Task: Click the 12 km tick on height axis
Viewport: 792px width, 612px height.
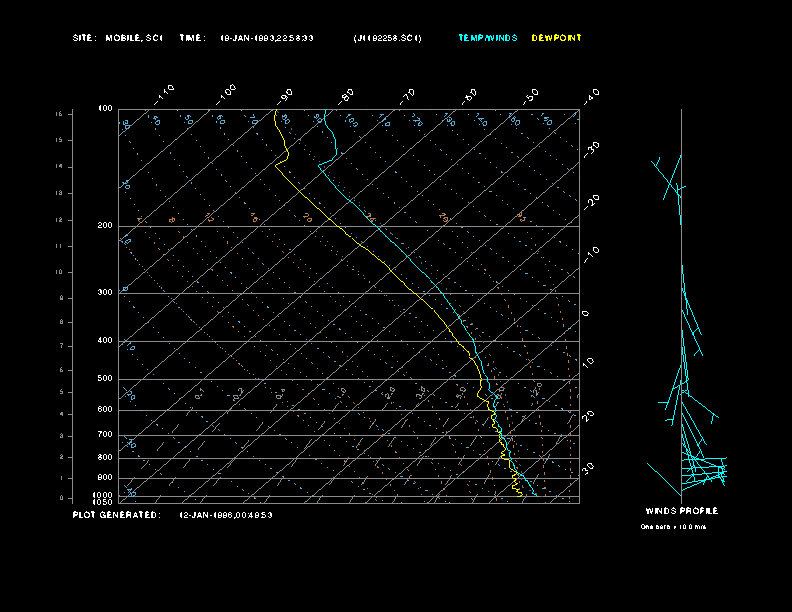Action: coord(60,220)
